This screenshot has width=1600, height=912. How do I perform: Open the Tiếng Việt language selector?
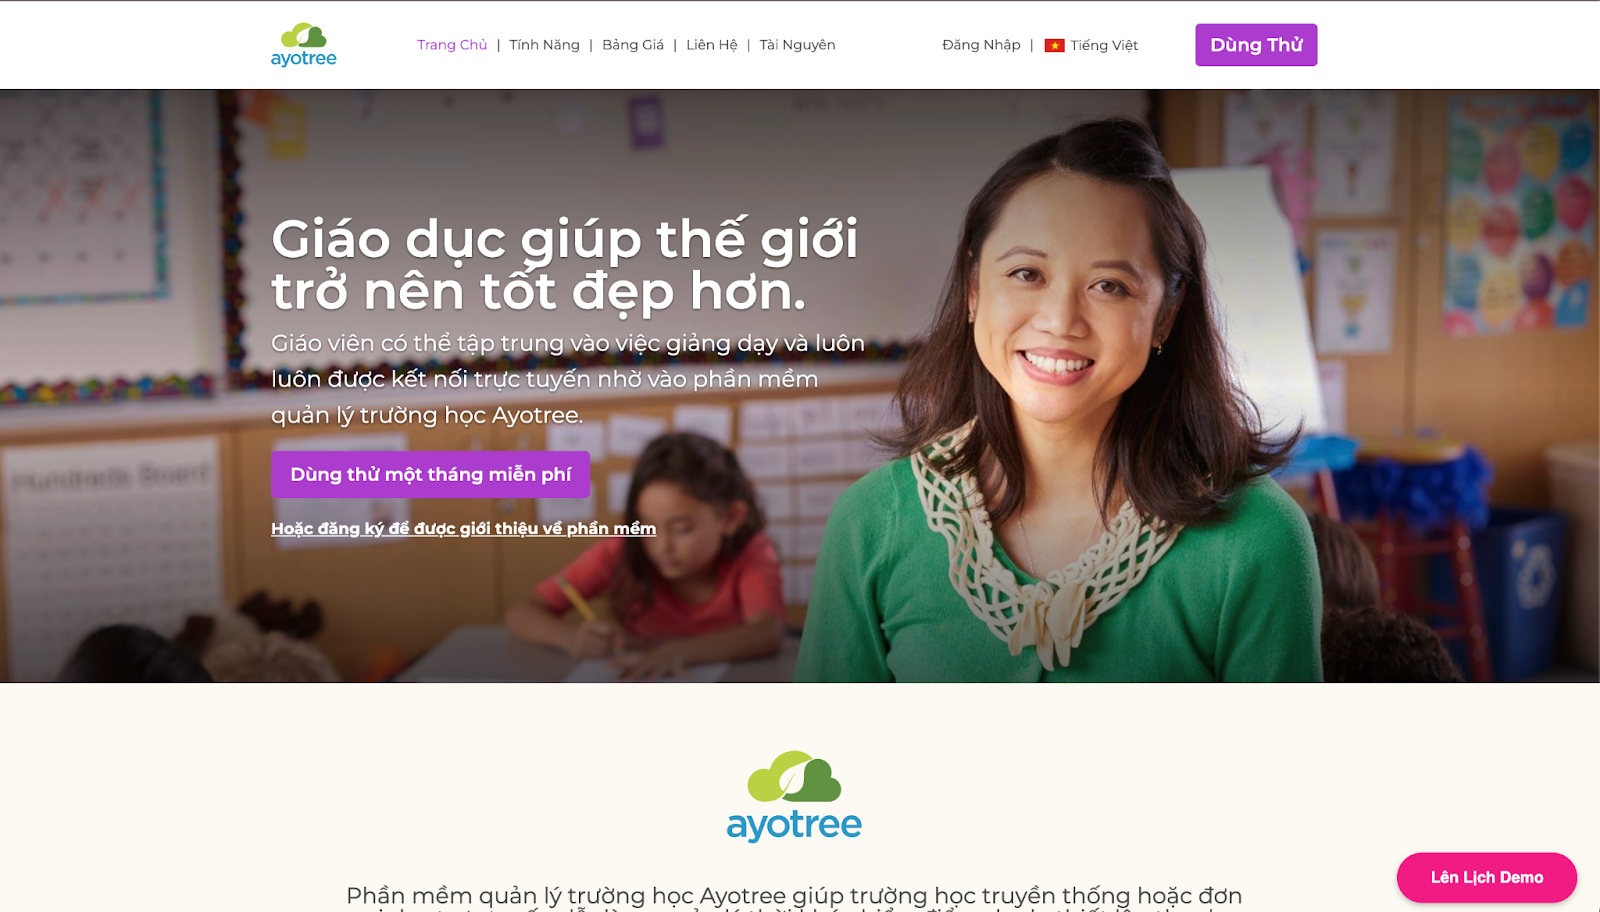point(1104,45)
